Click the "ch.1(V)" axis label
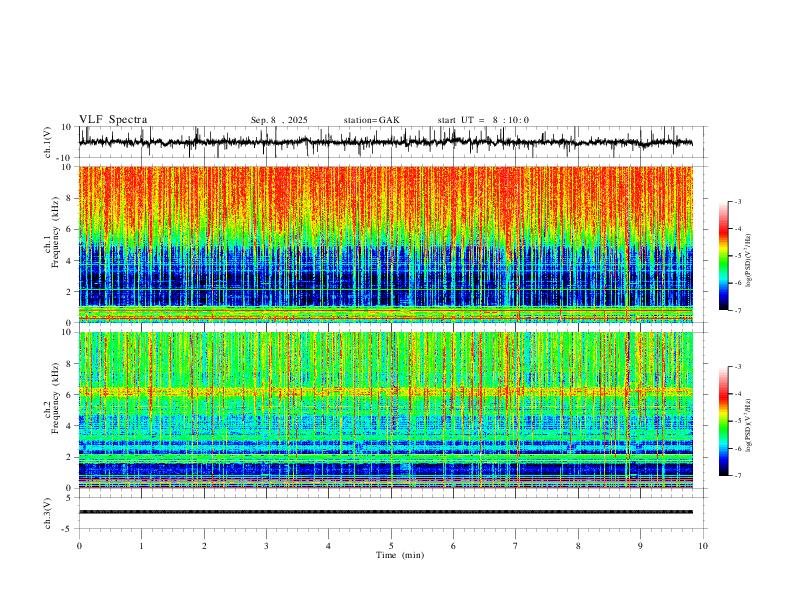The image size is (792, 612). pyautogui.click(x=48, y=142)
